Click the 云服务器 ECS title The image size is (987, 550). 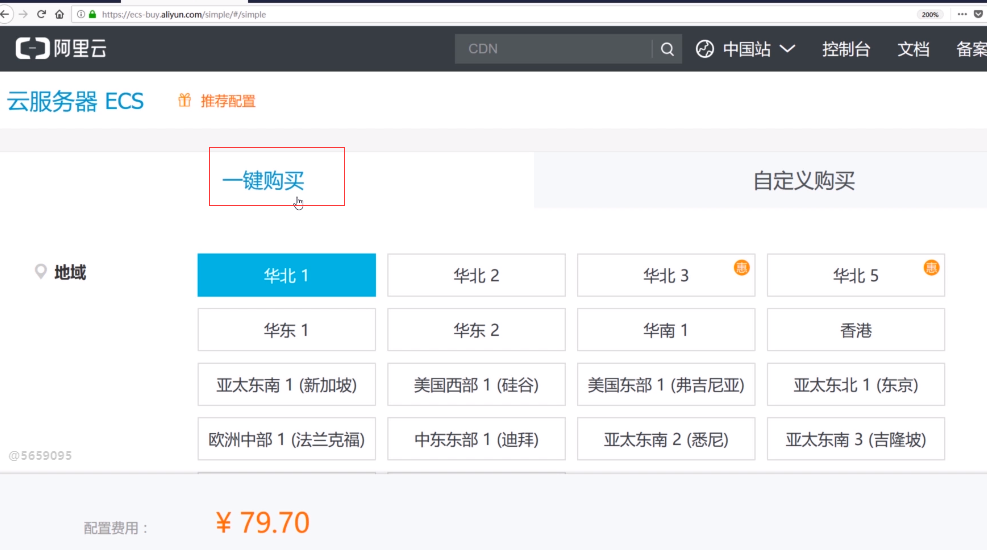pyautogui.click(x=76, y=101)
